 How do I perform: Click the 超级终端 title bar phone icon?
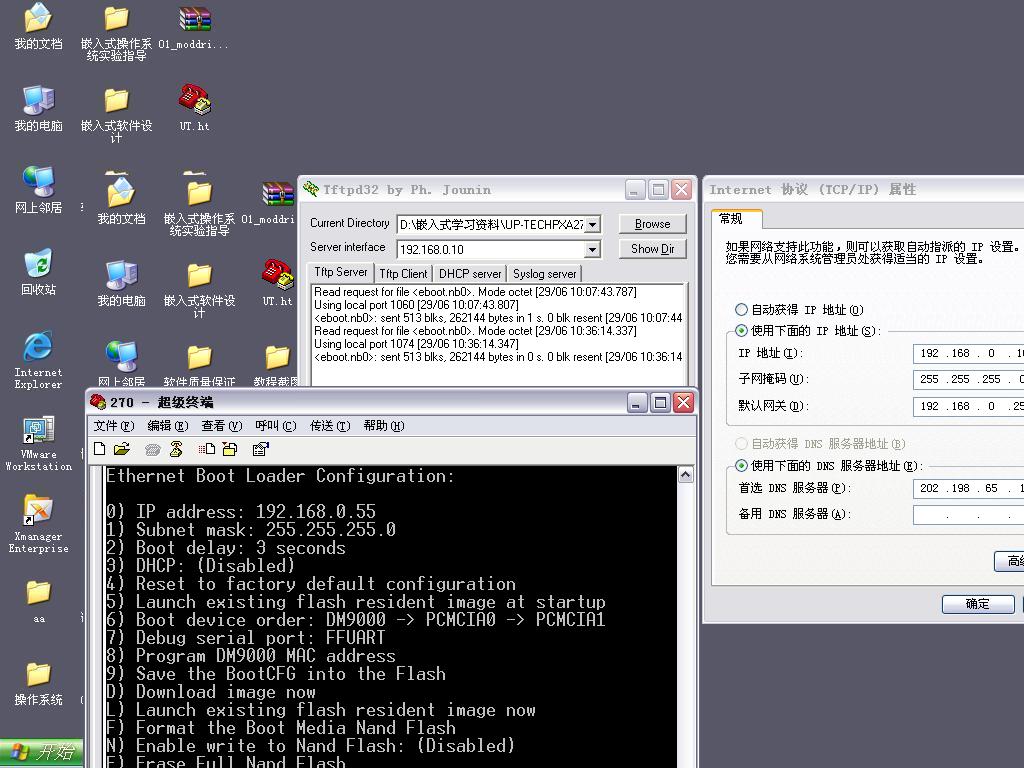pyautogui.click(x=98, y=402)
